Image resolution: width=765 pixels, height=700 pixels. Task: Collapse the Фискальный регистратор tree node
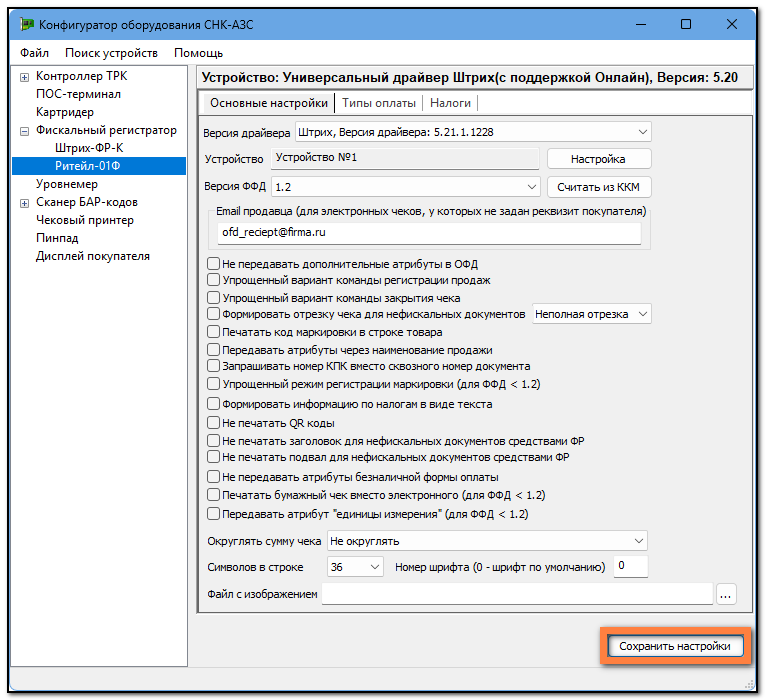coord(24,131)
